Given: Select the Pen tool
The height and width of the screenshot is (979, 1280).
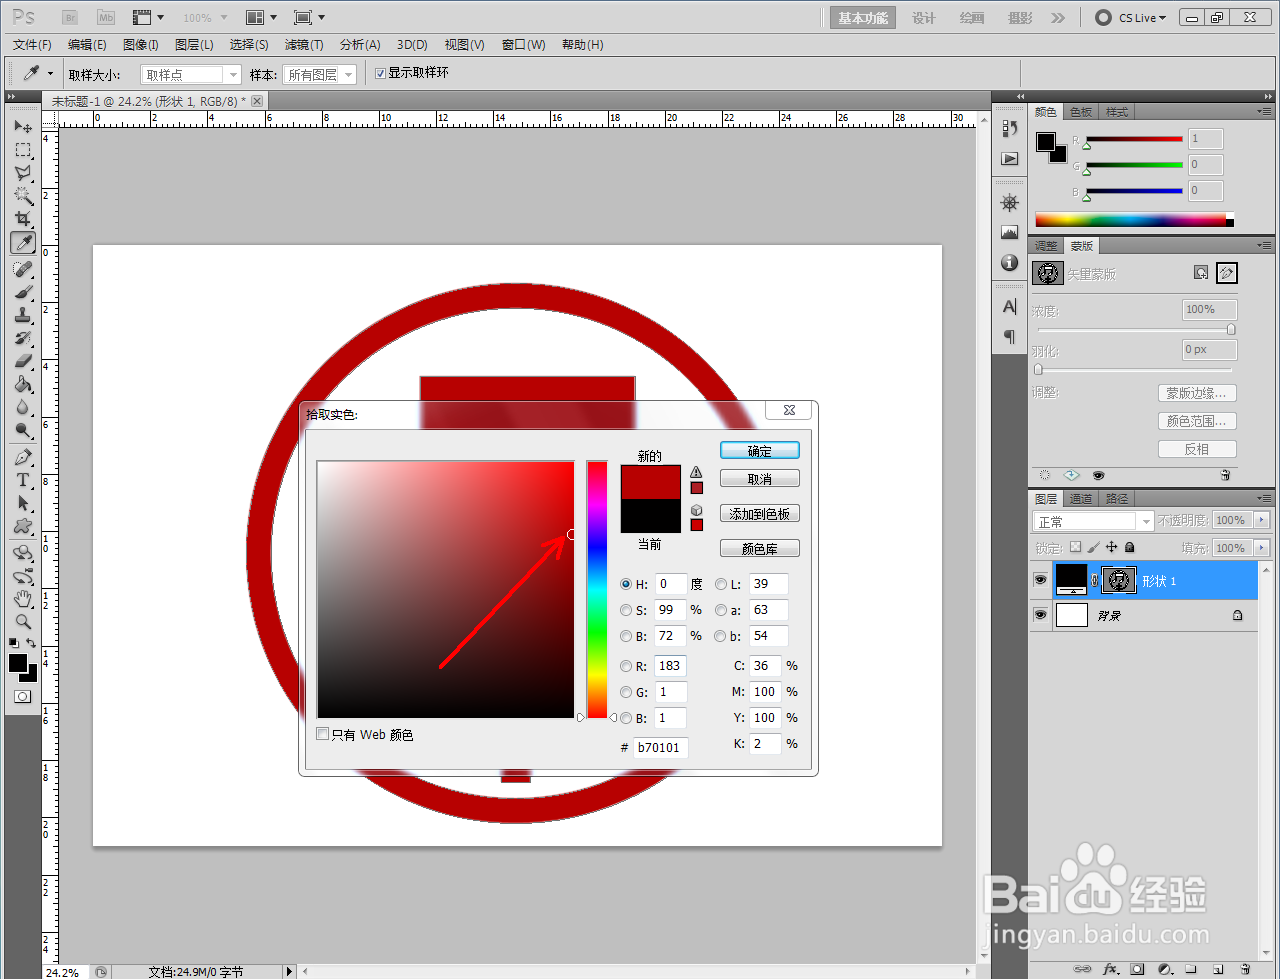Looking at the screenshot, I should (x=23, y=457).
